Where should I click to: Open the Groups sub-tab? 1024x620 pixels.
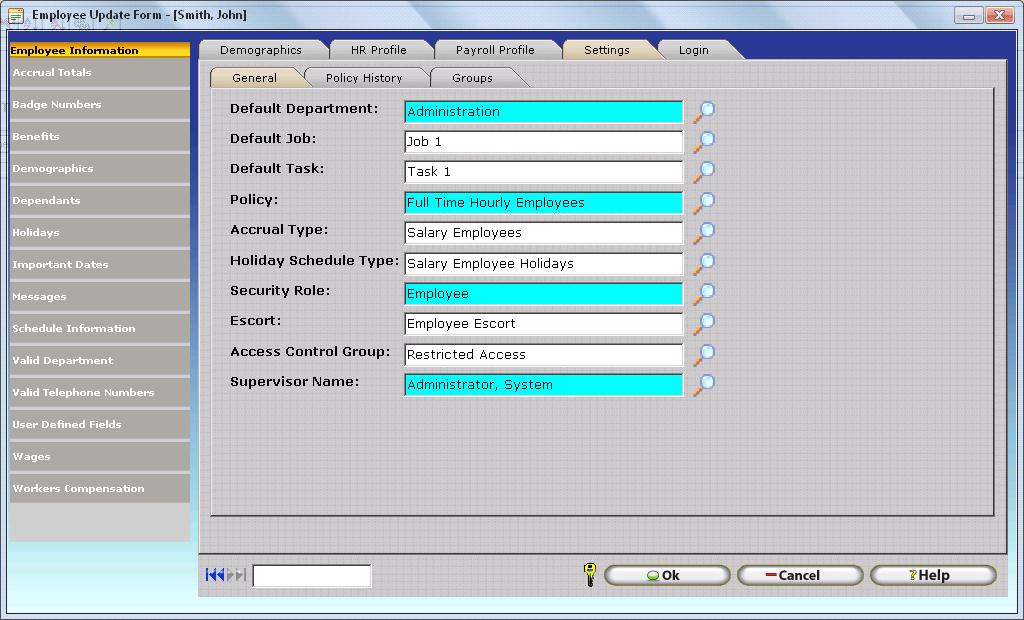point(472,78)
